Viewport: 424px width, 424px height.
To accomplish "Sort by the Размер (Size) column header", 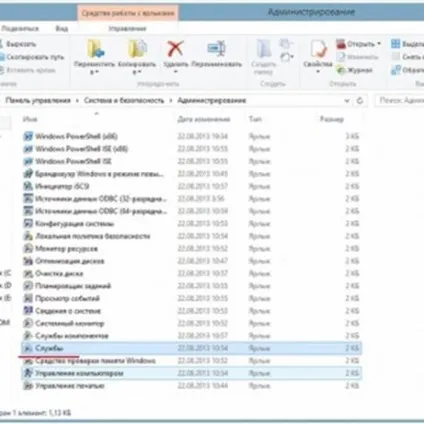I will (x=332, y=119).
